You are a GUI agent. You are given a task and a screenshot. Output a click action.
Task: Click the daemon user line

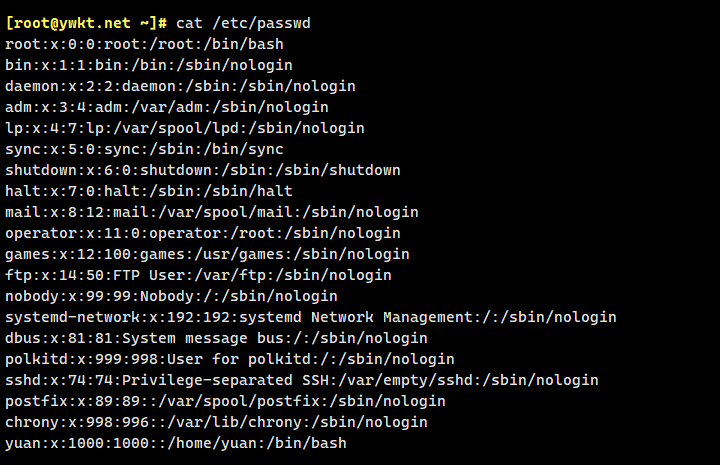click(180, 86)
